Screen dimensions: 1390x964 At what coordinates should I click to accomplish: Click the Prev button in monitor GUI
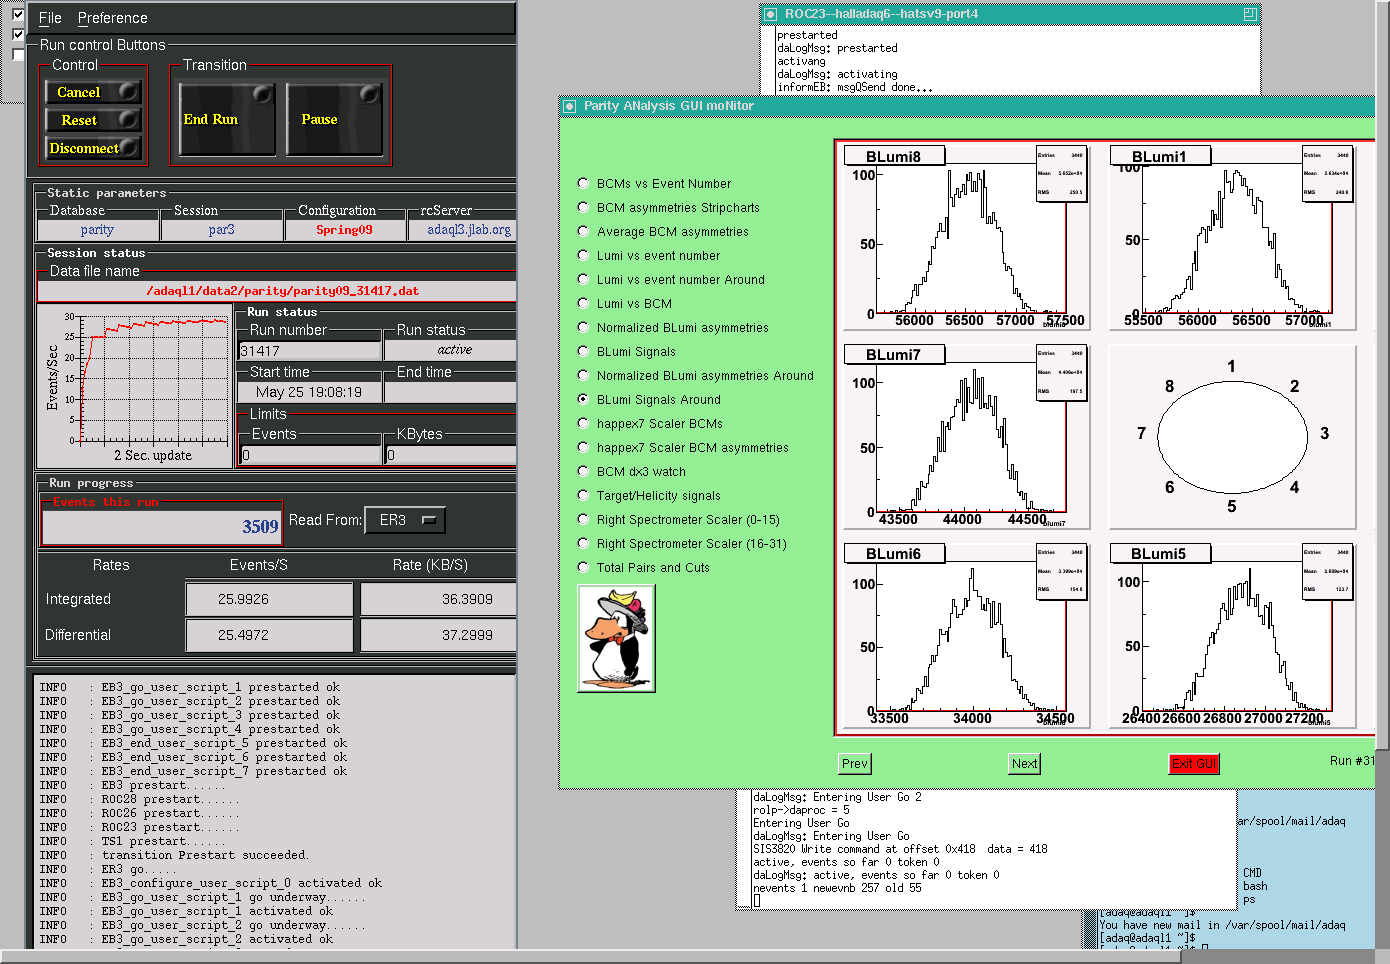point(855,763)
